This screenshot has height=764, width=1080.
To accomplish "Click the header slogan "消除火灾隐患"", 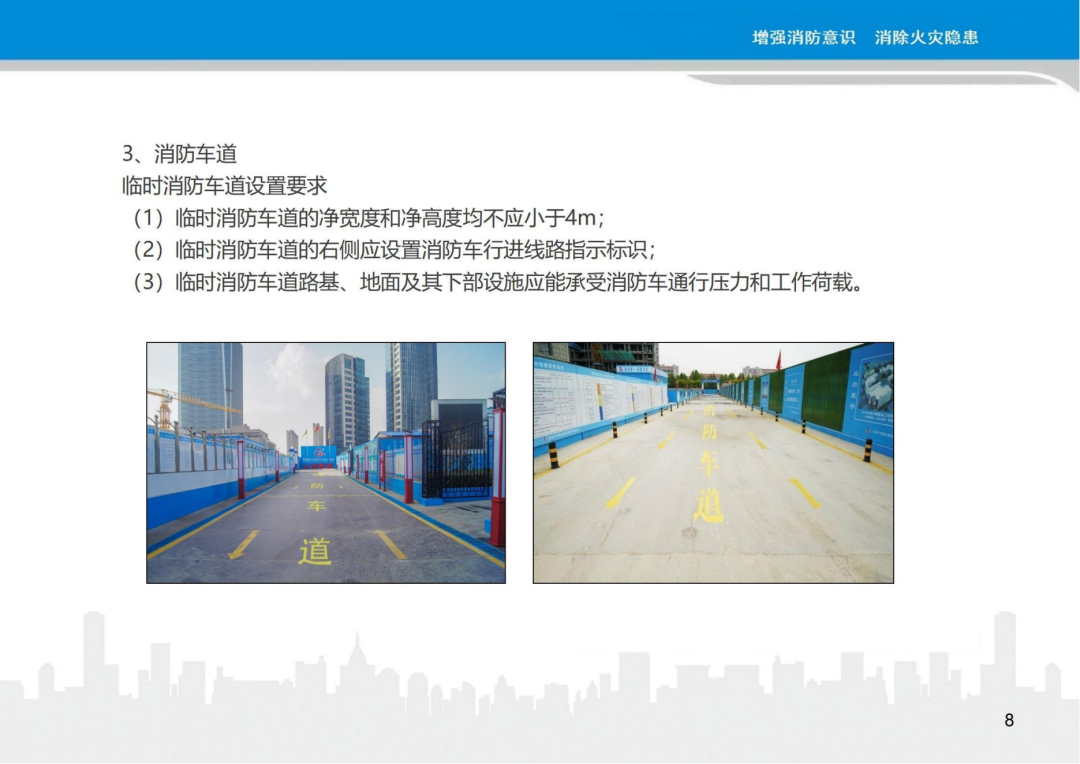I will click(926, 38).
